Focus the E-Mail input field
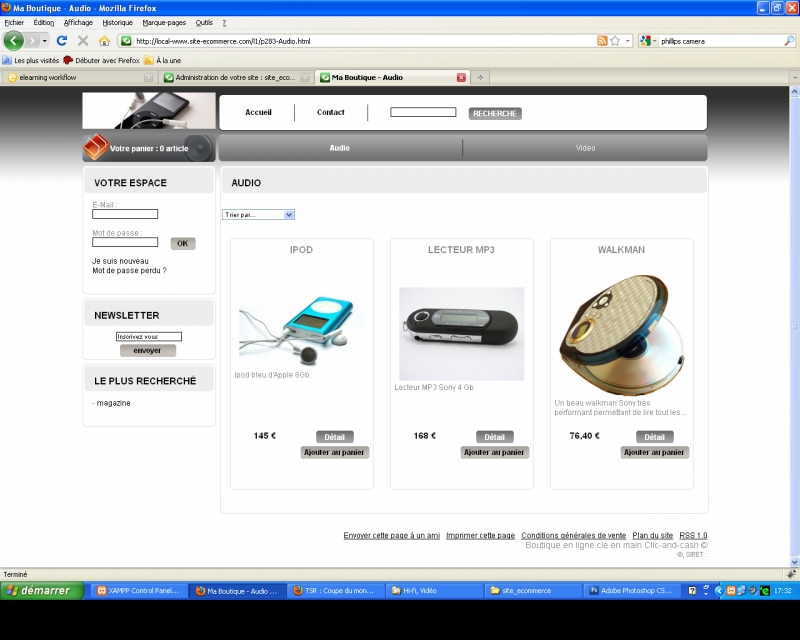The height and width of the screenshot is (640, 800). pyautogui.click(x=125, y=214)
